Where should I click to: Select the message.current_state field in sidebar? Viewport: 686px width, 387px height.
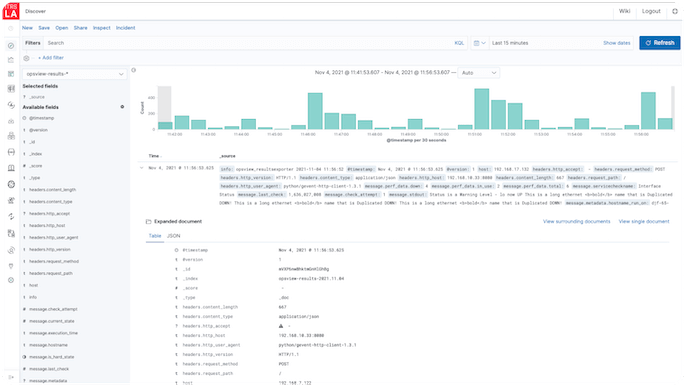tap(52, 321)
